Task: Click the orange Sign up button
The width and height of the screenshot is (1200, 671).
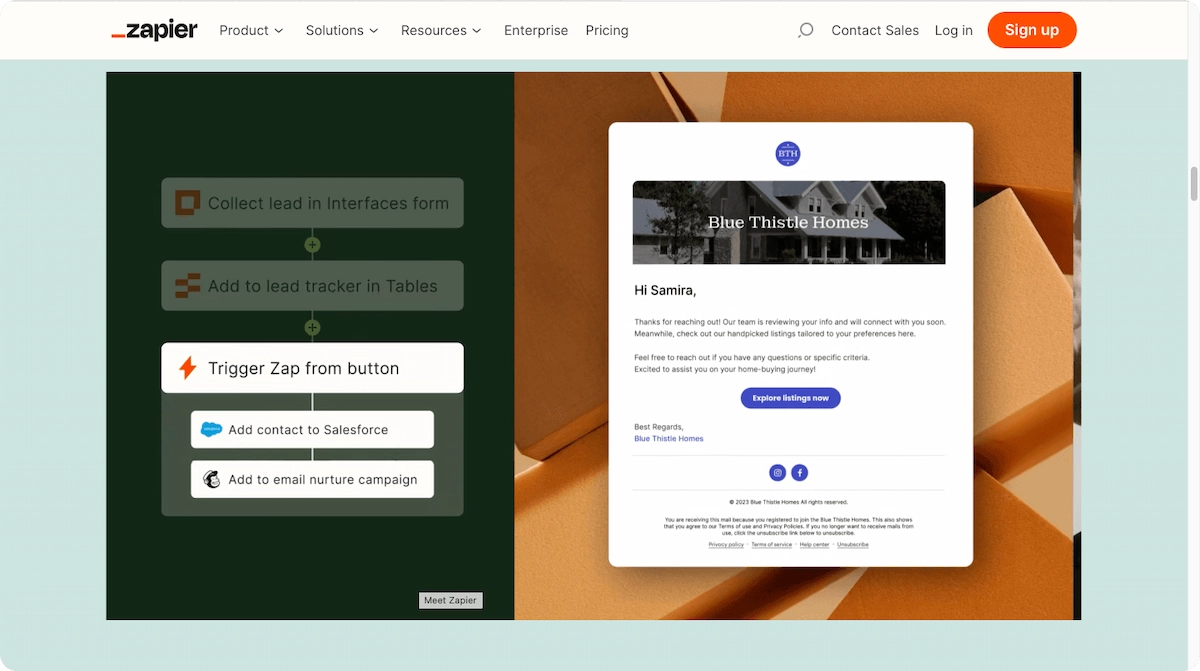Action: [x=1032, y=30]
